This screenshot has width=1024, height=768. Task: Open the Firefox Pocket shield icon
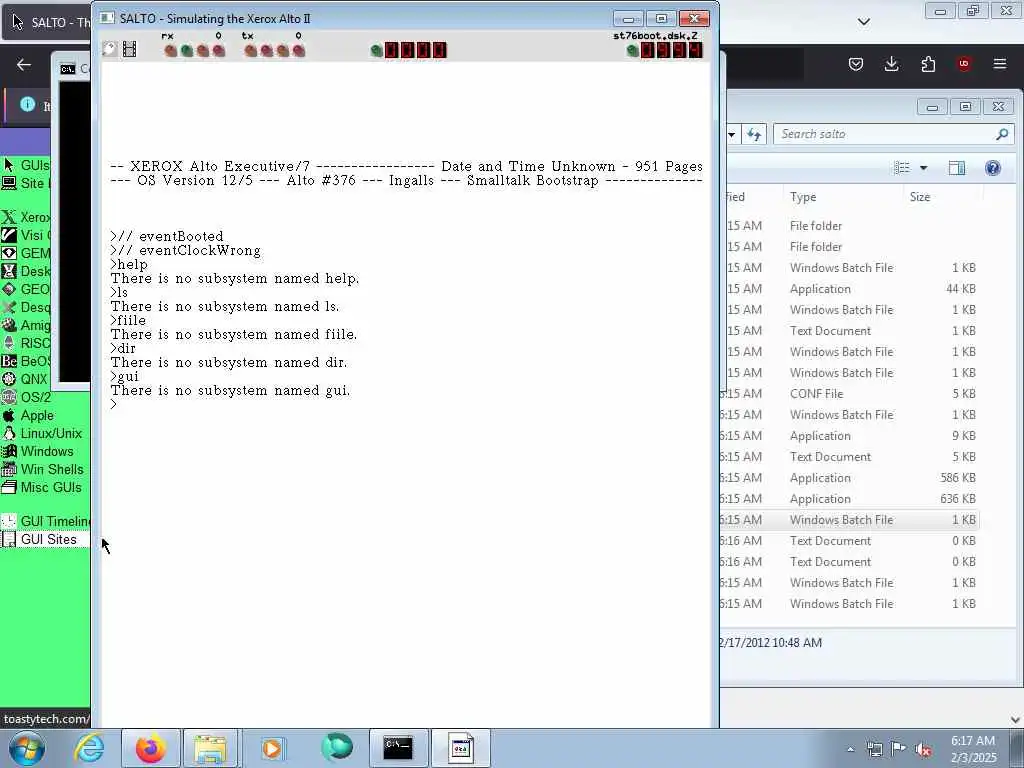pyautogui.click(x=856, y=64)
